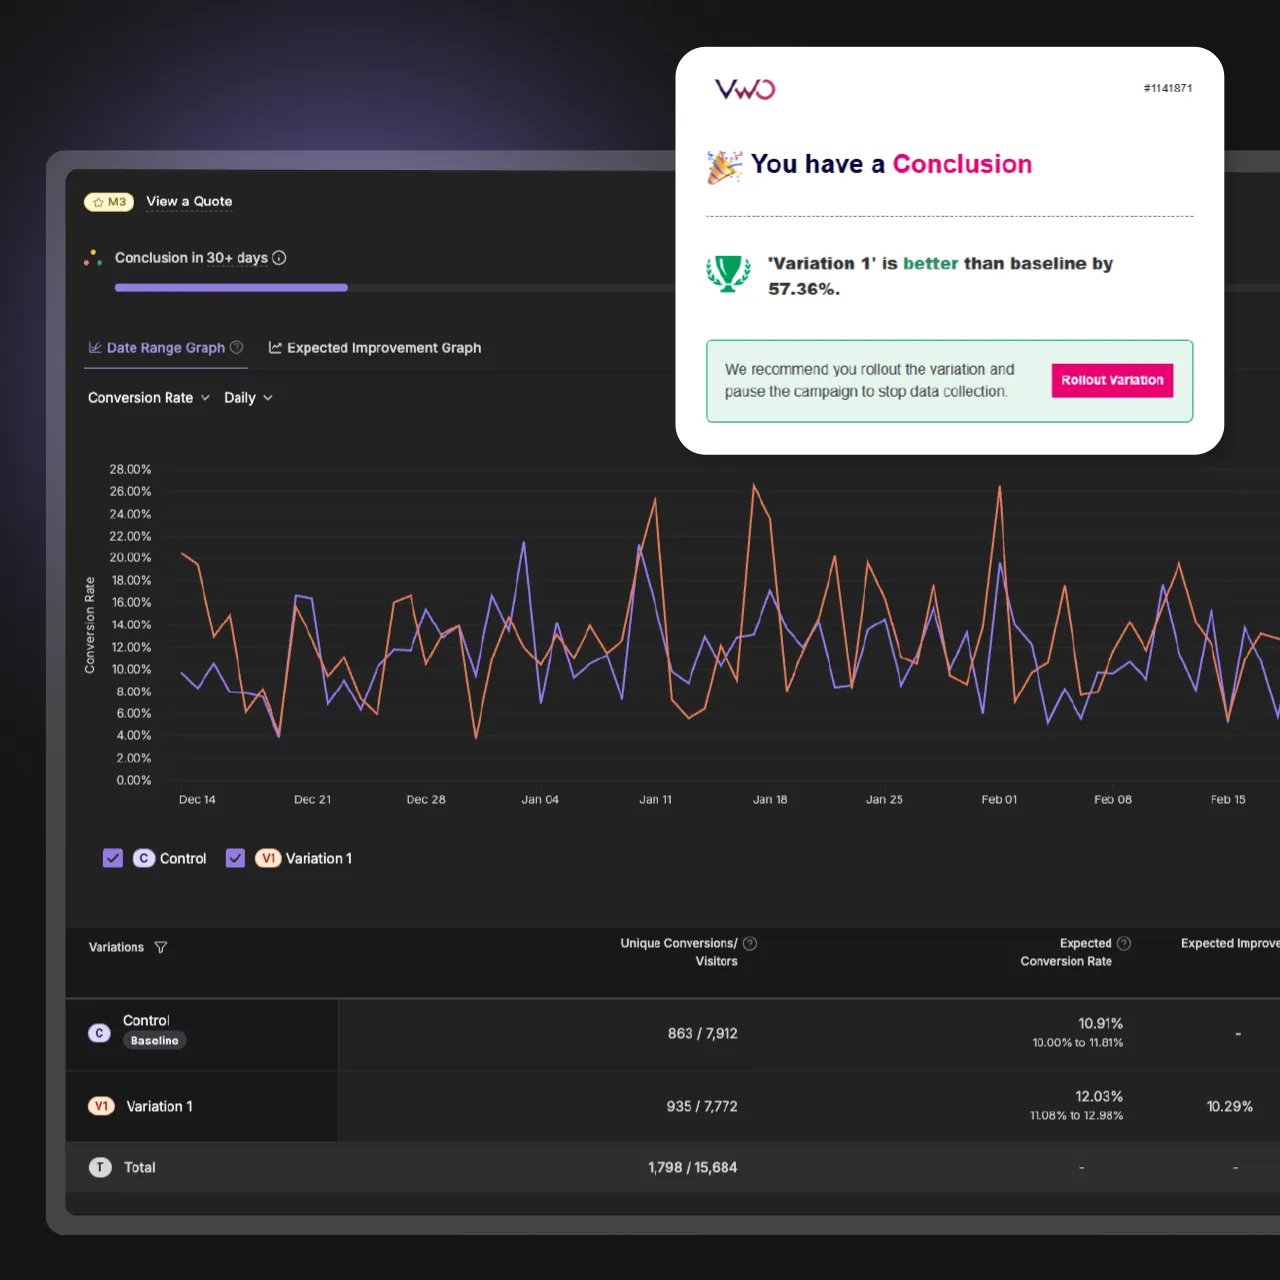The width and height of the screenshot is (1280, 1280).
Task: Click 935 / 7,772 in Variation 1 row
Action: click(x=702, y=1106)
